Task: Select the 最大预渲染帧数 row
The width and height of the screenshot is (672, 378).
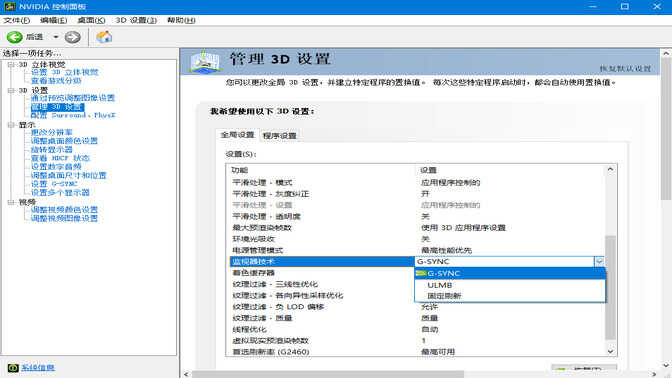Action: [417, 228]
